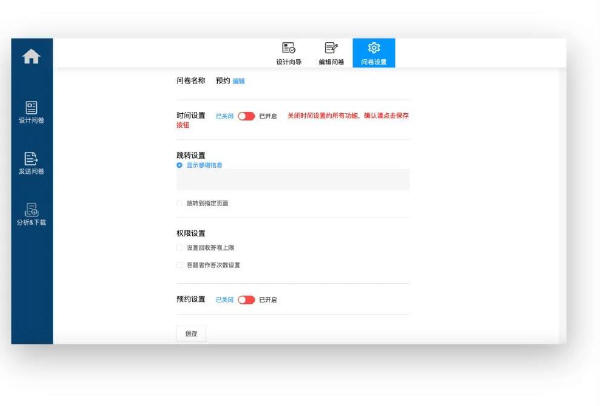Click the 问卷名称 label

pyautogui.click(x=191, y=80)
